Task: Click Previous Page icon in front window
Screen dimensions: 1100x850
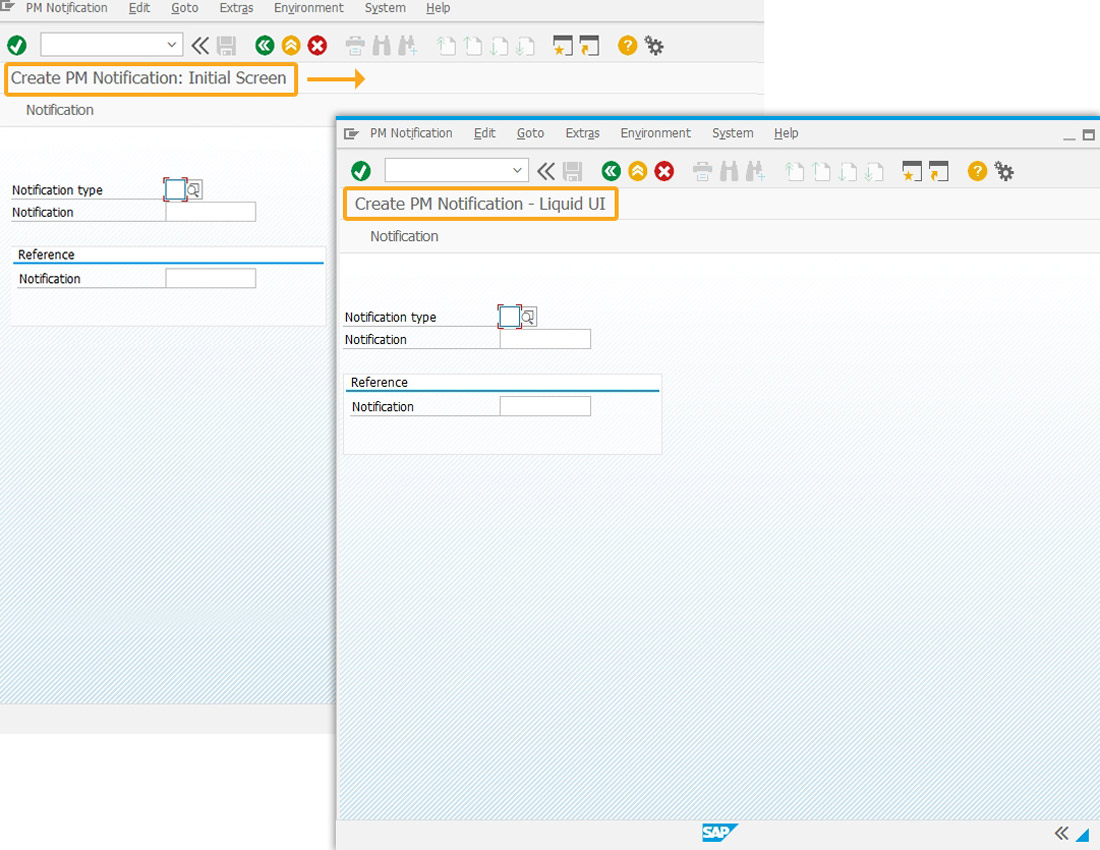Action: 821,171
